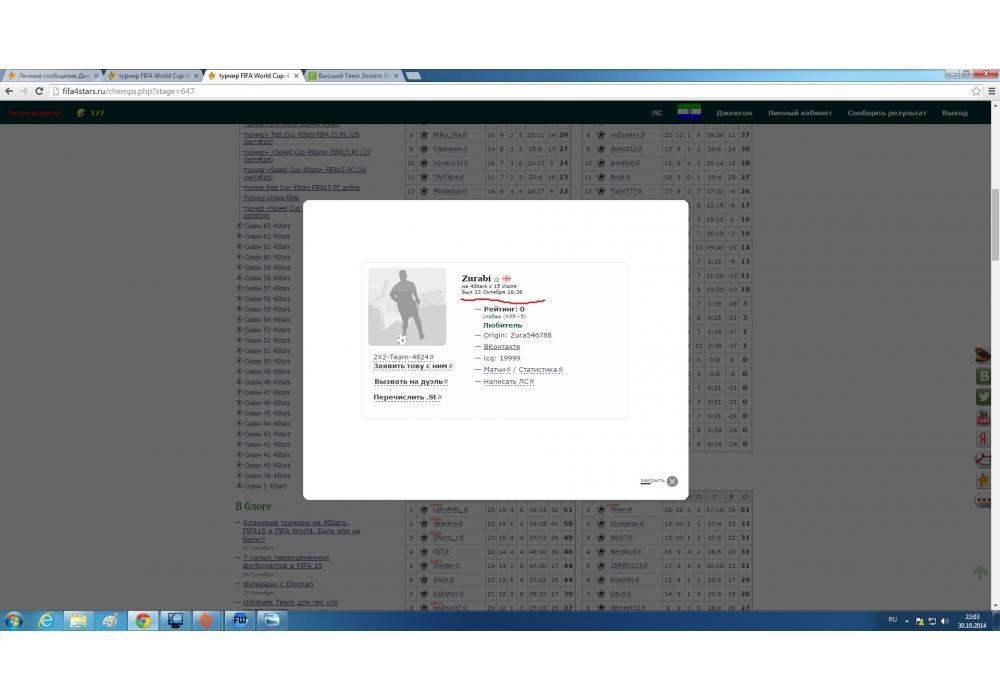Viewport: 1000px width, 700px height.
Task: Launch Internet Explorer from taskbar
Action: [x=46, y=620]
